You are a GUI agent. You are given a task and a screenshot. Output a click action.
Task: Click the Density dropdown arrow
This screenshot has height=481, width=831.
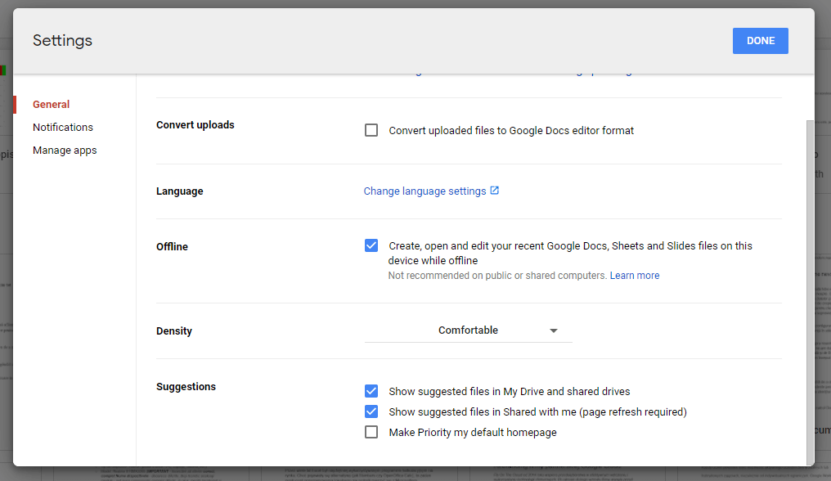[554, 331]
